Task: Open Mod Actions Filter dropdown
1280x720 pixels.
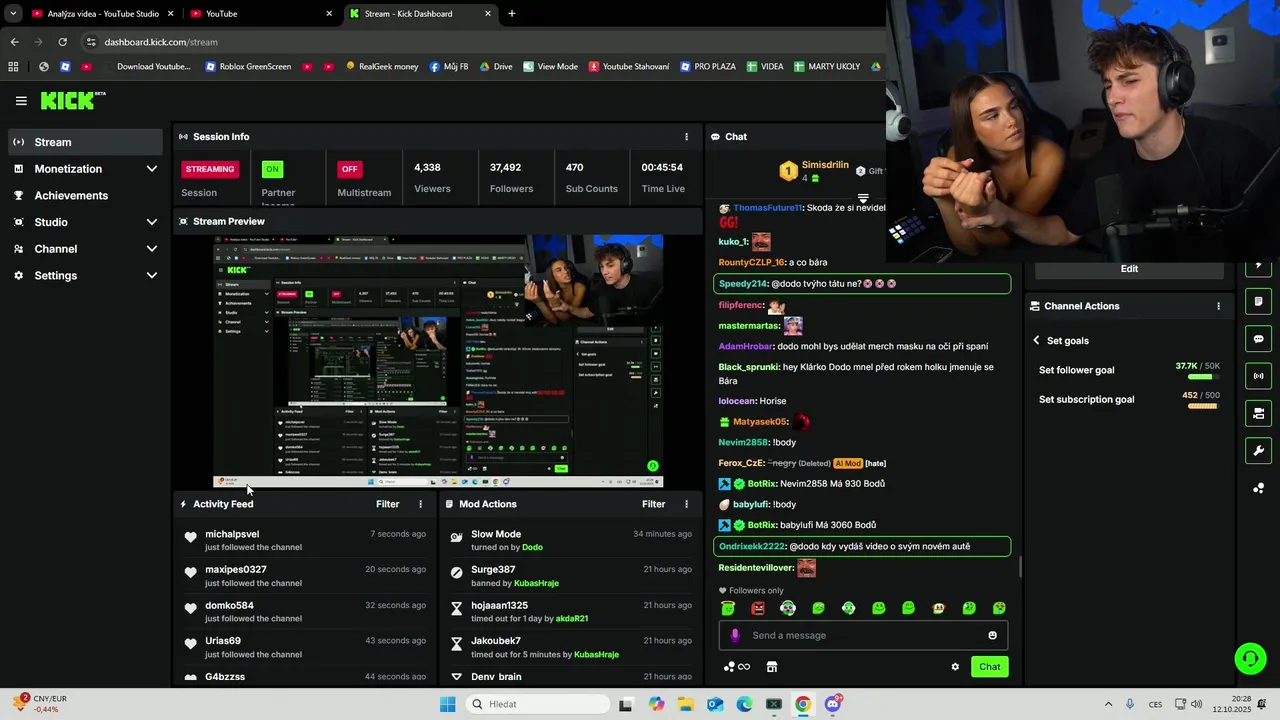Action: pos(653,504)
